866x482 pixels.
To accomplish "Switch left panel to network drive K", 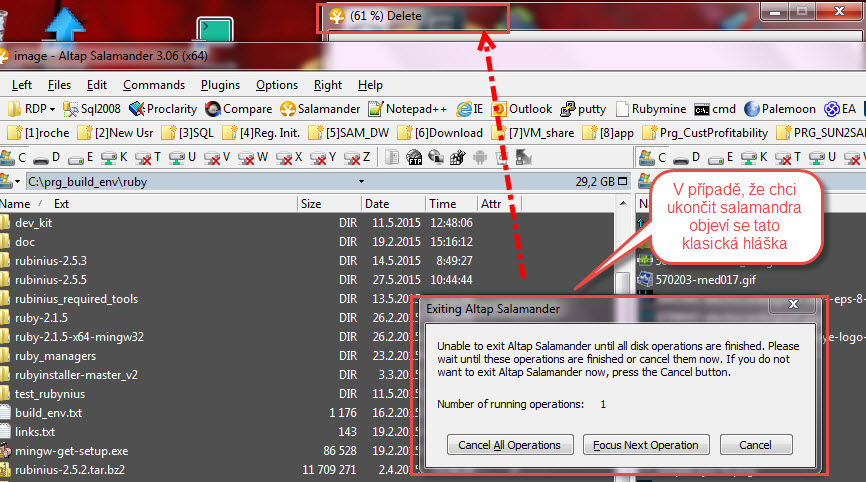I will click(114, 157).
